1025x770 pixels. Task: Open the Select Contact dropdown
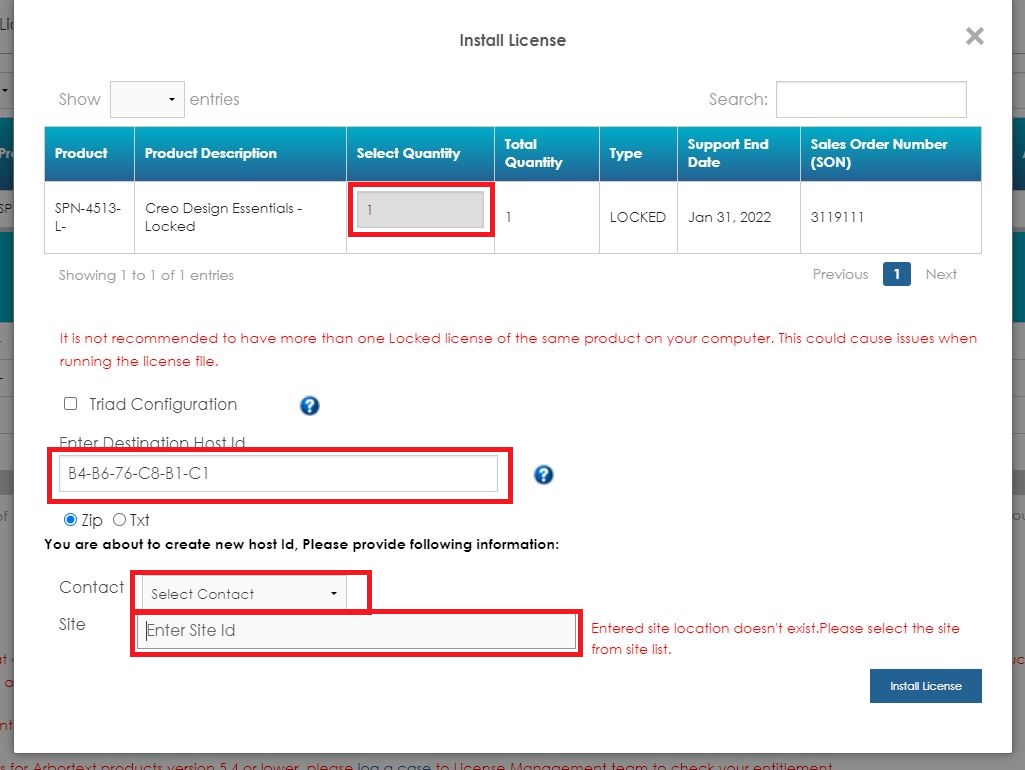(244, 594)
